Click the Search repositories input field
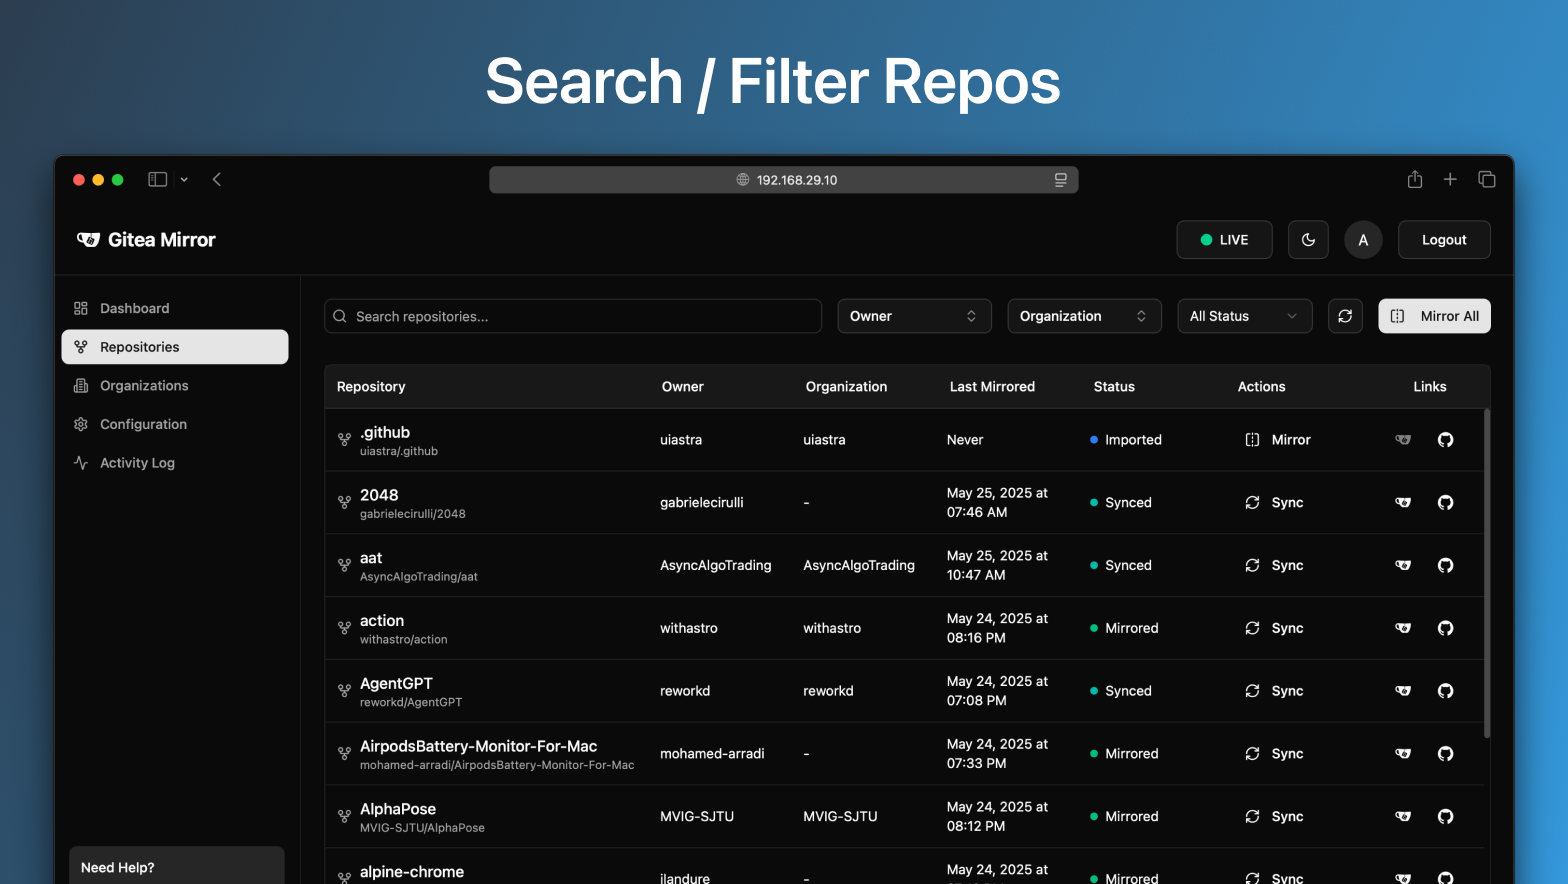This screenshot has width=1568, height=884. pyautogui.click(x=573, y=316)
